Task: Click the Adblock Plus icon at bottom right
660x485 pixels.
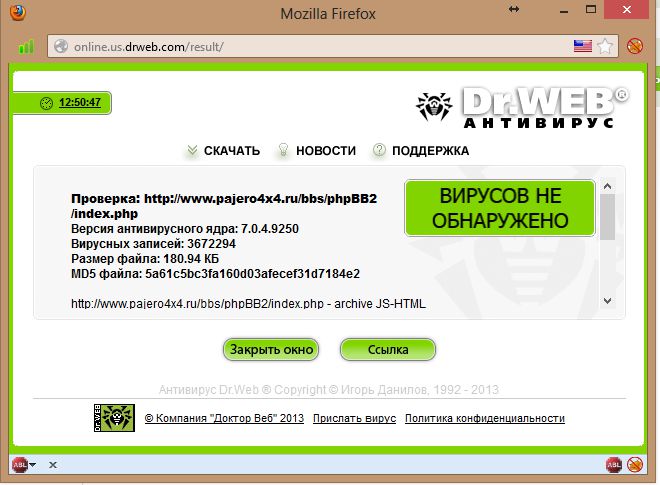Action: click(614, 465)
